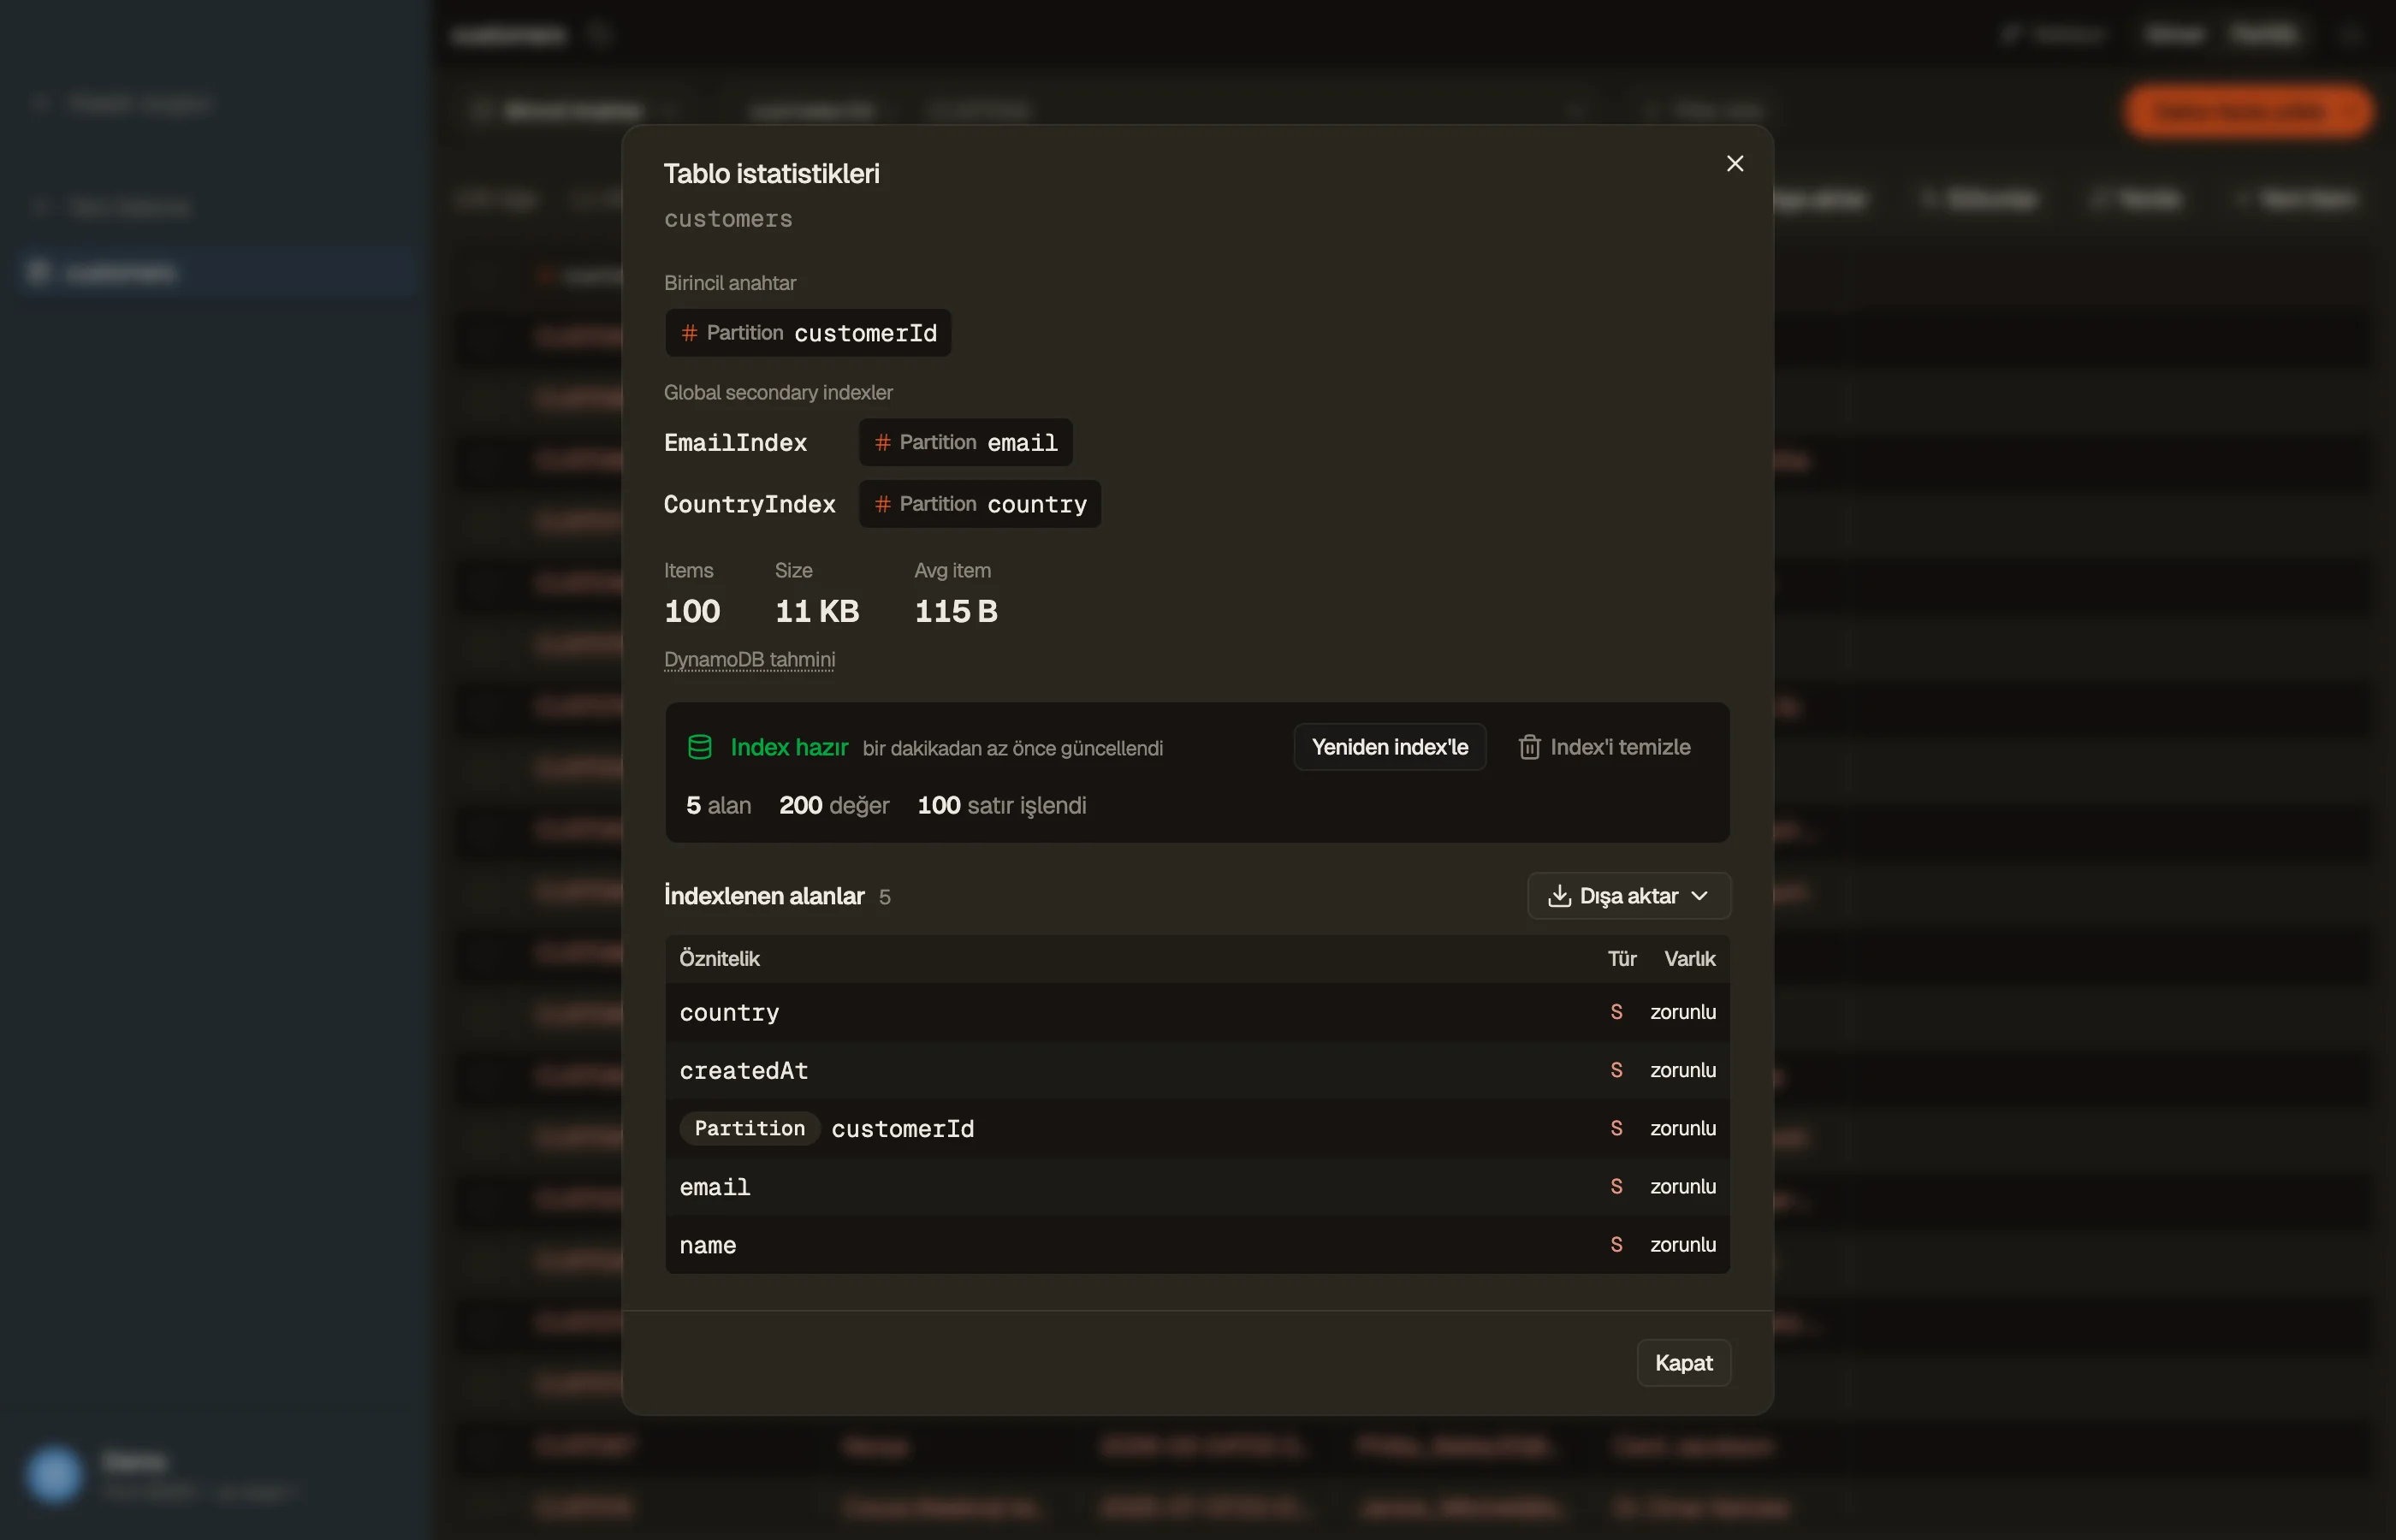The height and width of the screenshot is (1540, 2396).
Task: Click the S type indicator for country
Action: (1616, 1012)
